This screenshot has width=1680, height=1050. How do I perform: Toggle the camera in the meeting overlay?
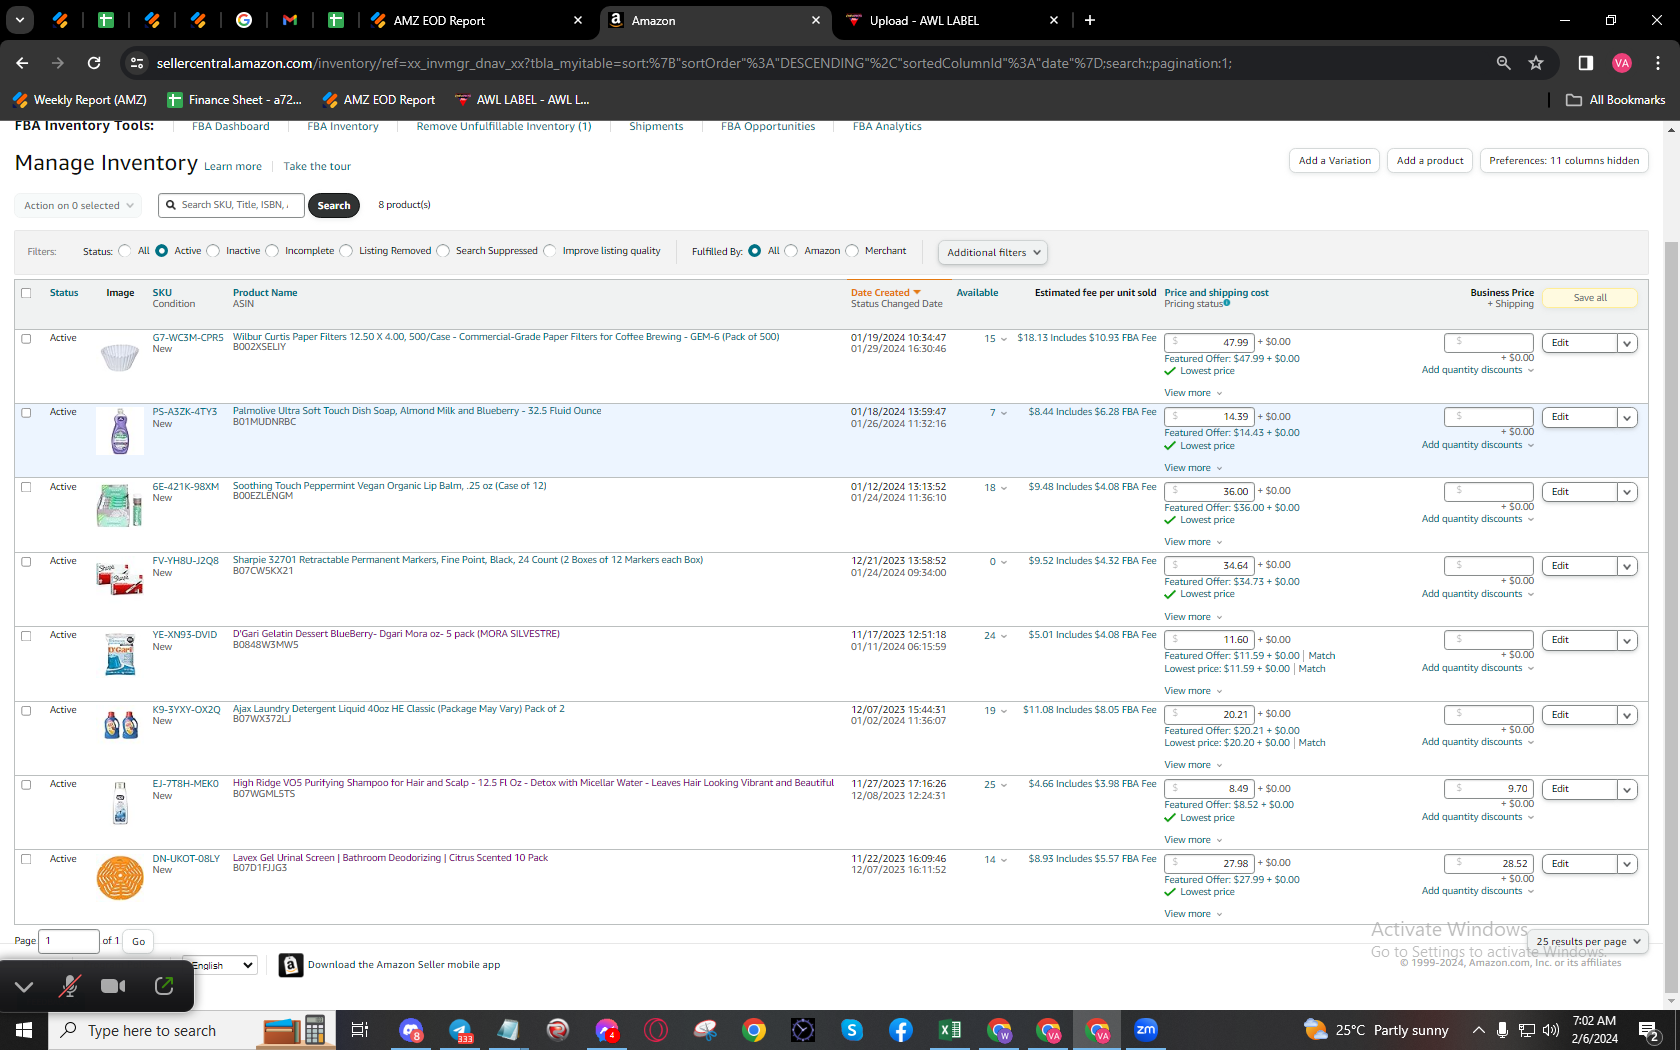114,986
